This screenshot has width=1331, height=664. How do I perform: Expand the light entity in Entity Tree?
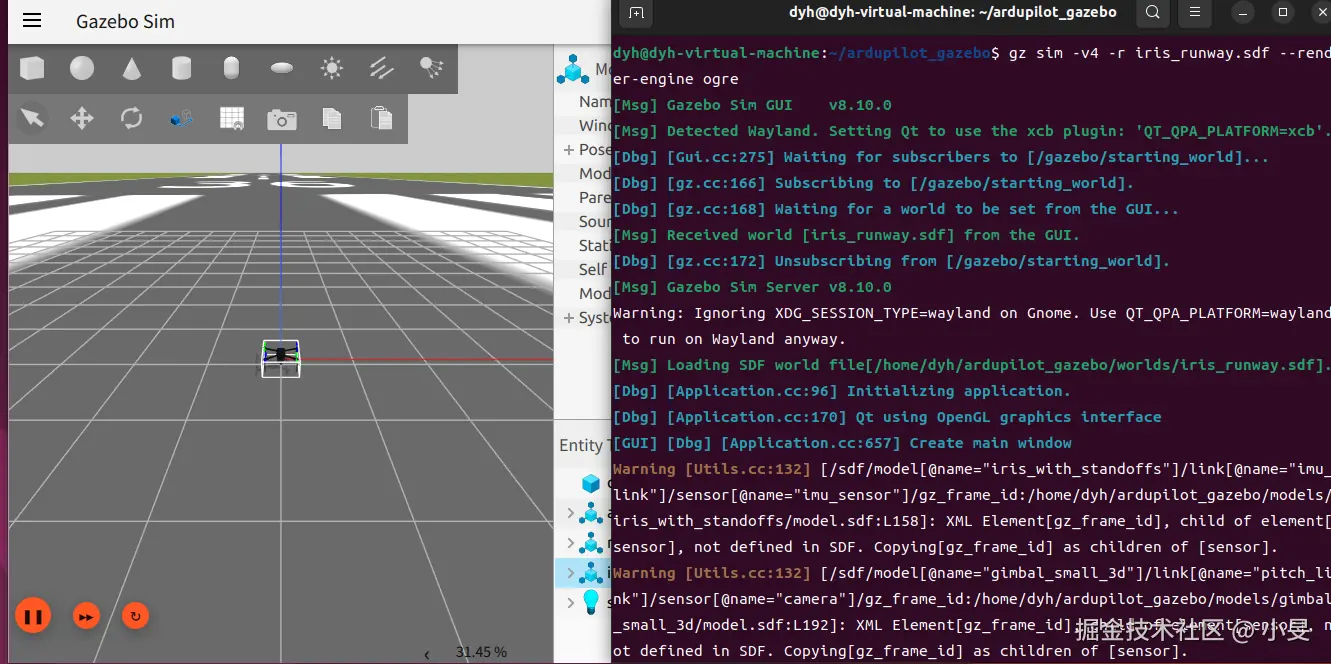pos(571,603)
